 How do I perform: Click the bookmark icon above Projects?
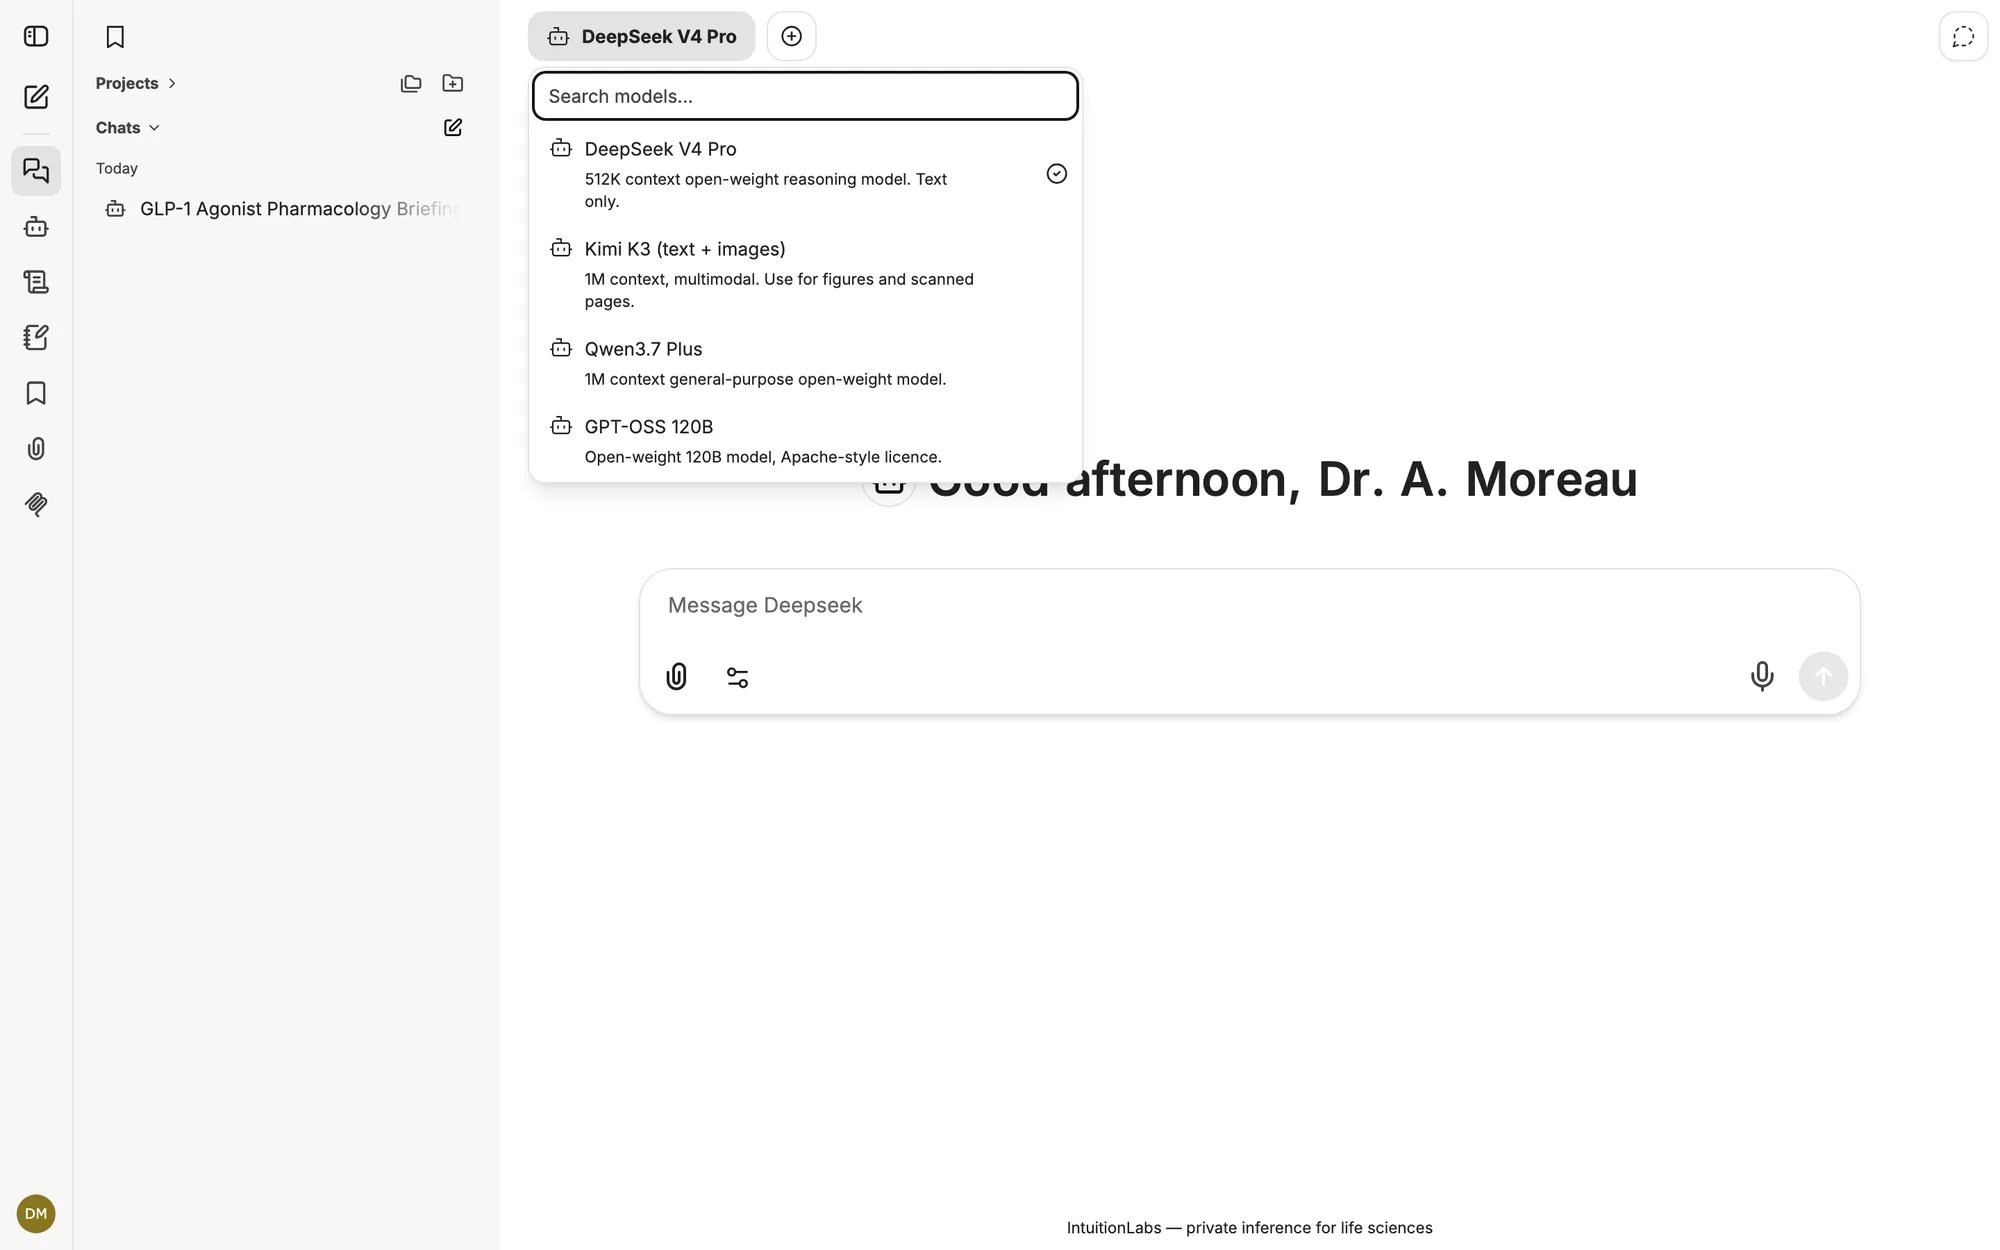point(115,37)
